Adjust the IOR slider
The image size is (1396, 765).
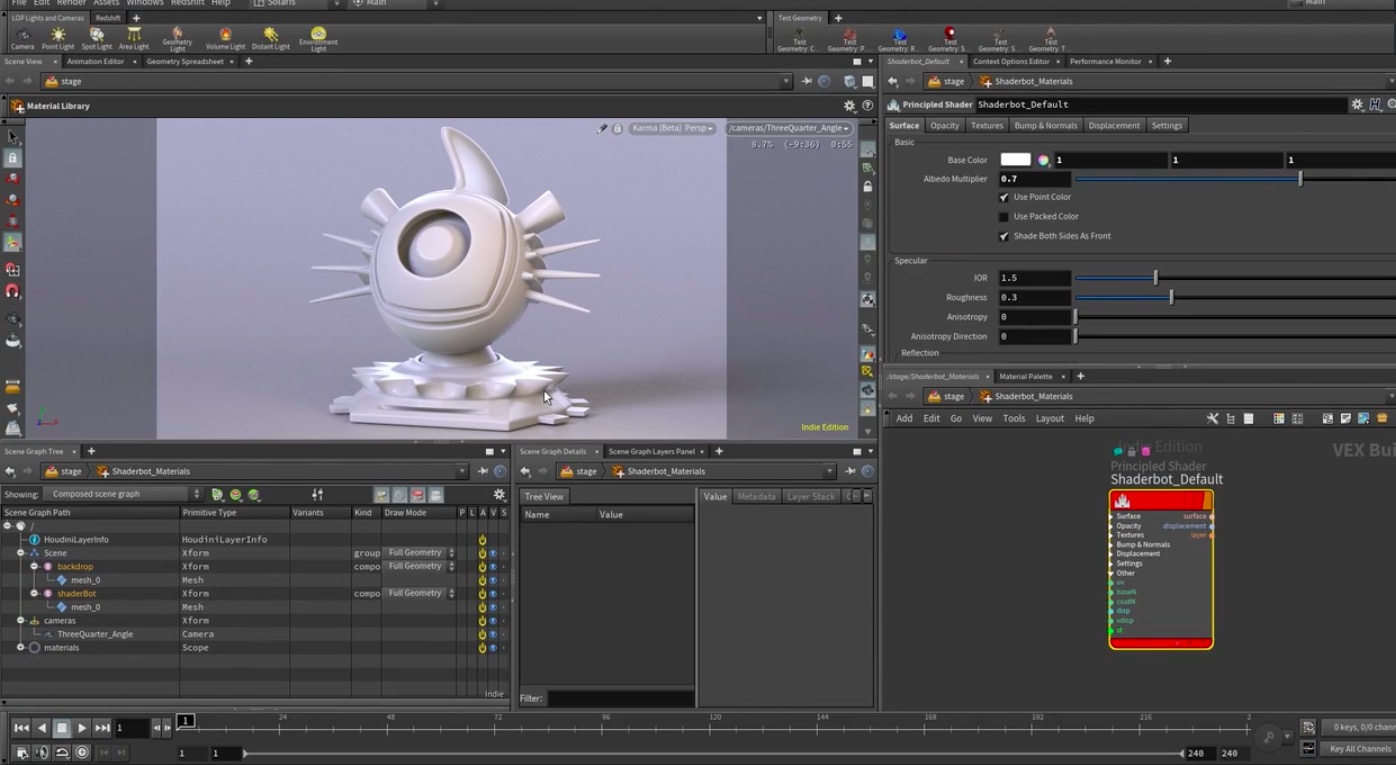coord(1155,278)
